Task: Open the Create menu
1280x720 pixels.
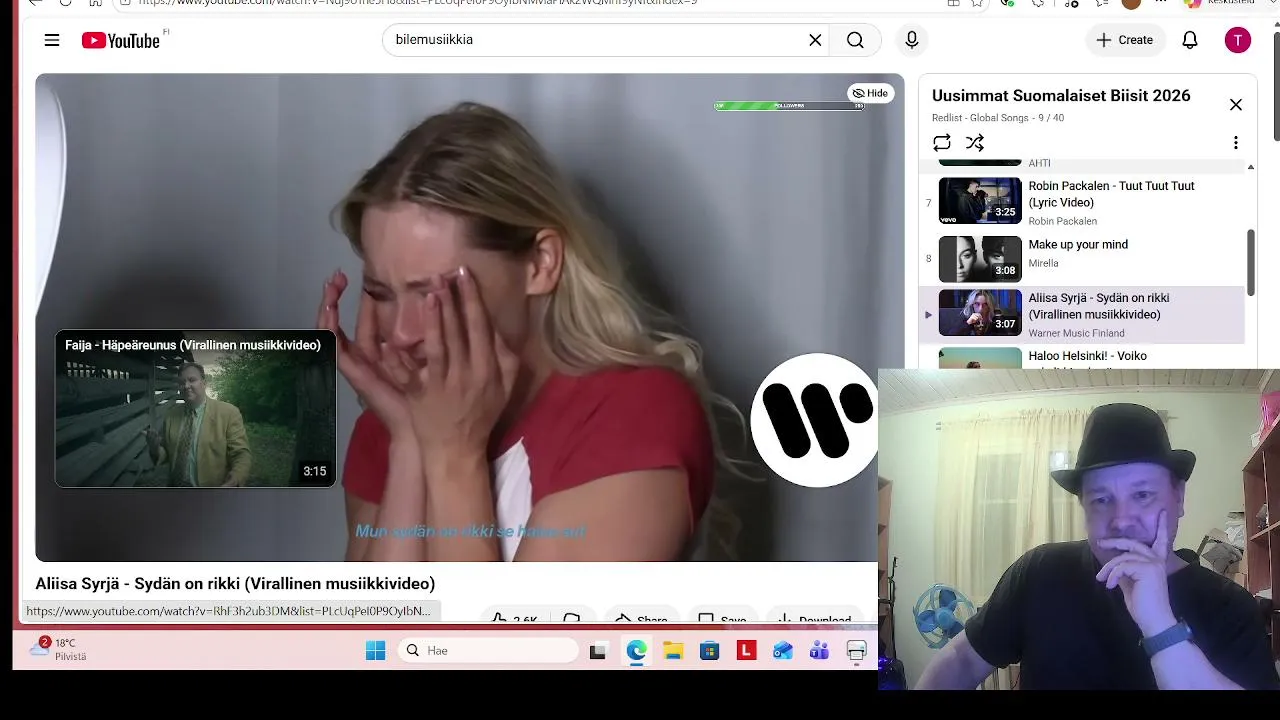Action: (x=1125, y=40)
